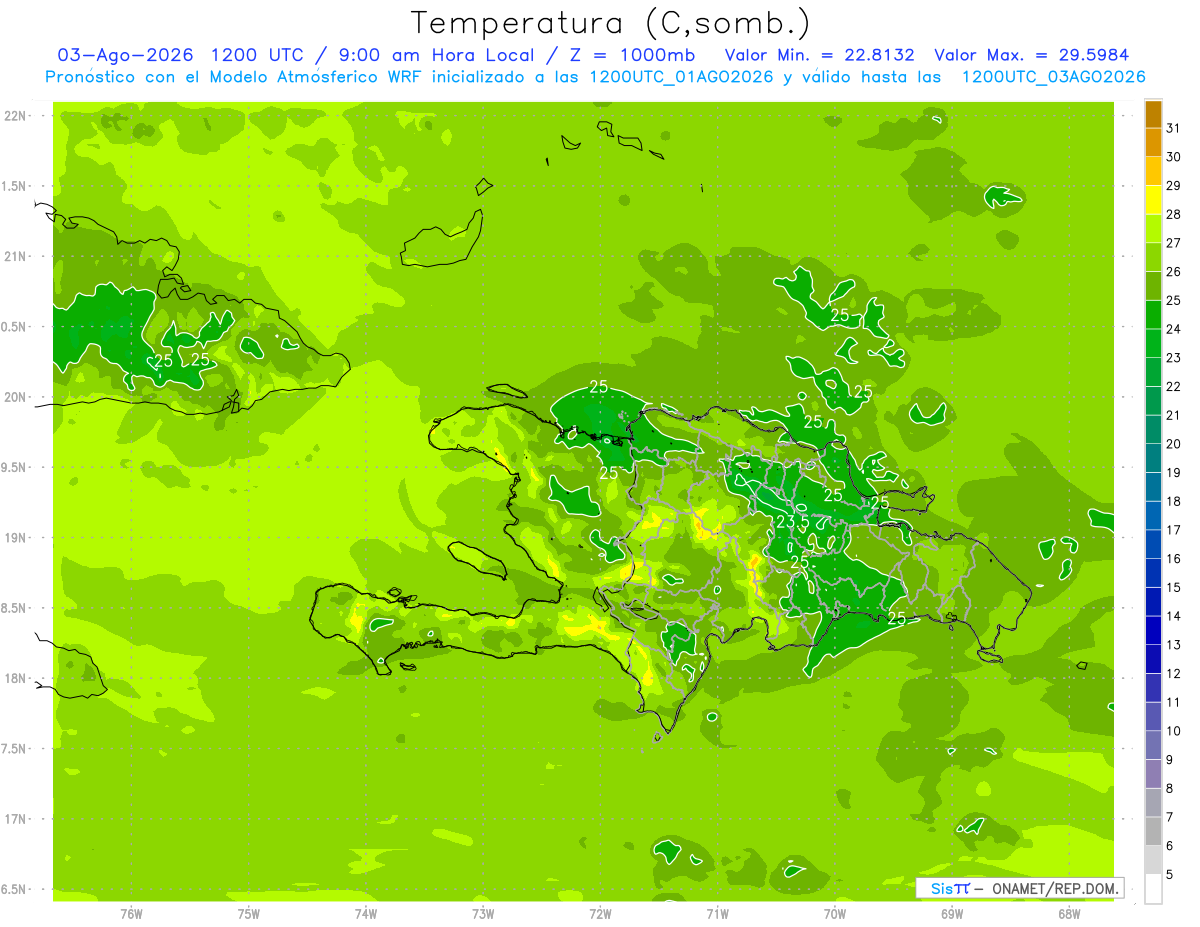Click the Valor Max. = 29.5984 text

(x=1031, y=55)
